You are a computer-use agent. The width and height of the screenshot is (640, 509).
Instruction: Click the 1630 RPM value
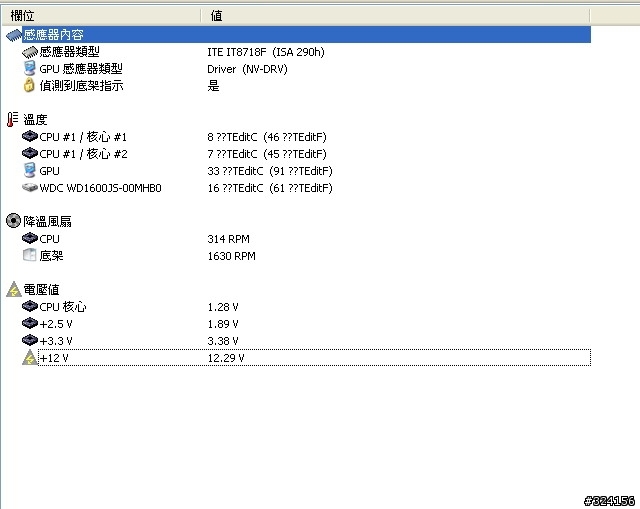pos(231,256)
